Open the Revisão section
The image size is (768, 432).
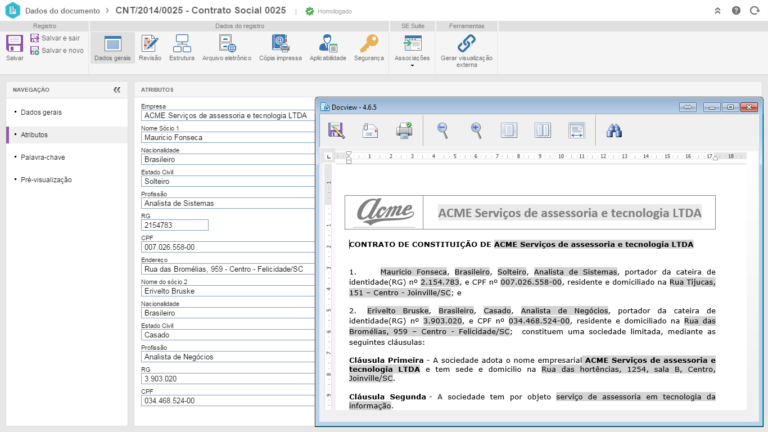point(150,45)
